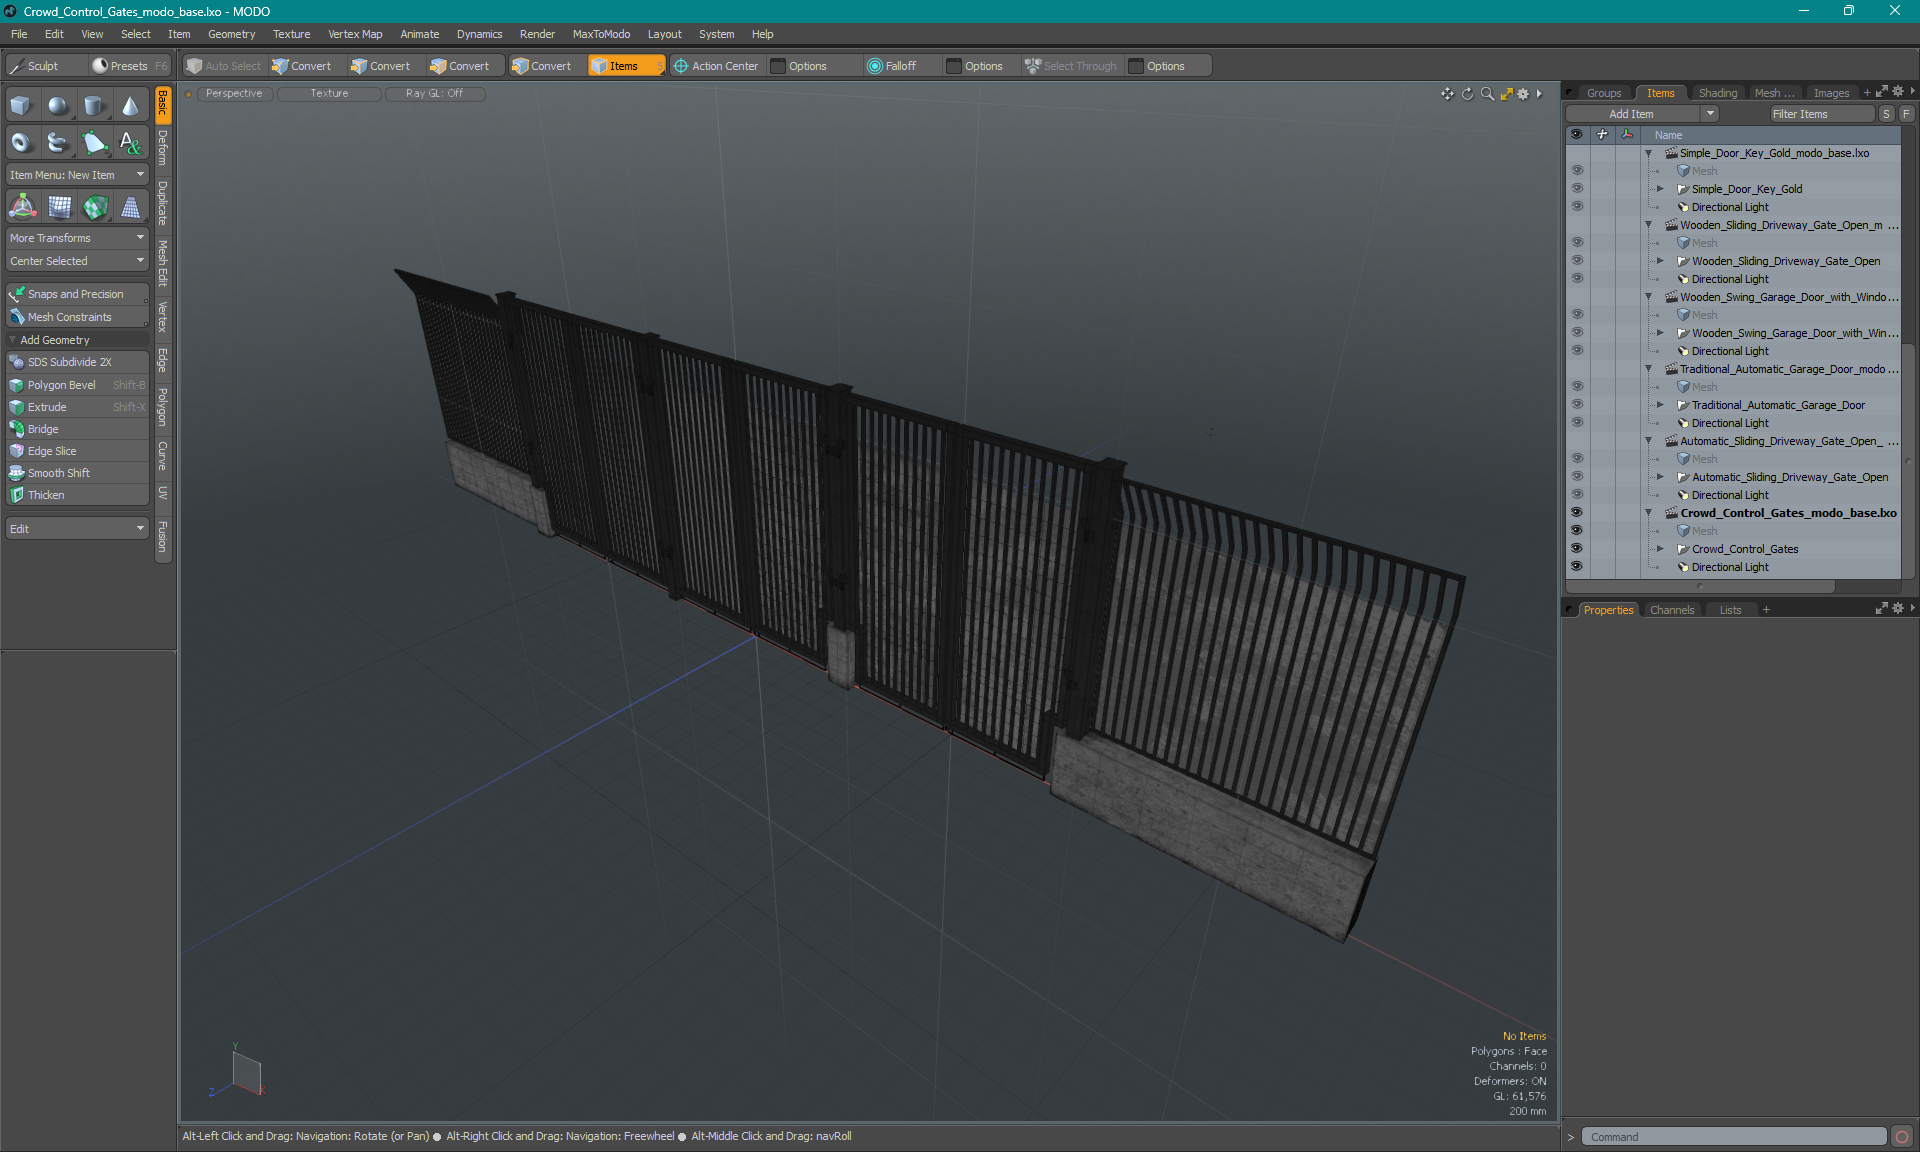Open Snaps and Precision
Viewport: 1920px width, 1152px height.
77,294
